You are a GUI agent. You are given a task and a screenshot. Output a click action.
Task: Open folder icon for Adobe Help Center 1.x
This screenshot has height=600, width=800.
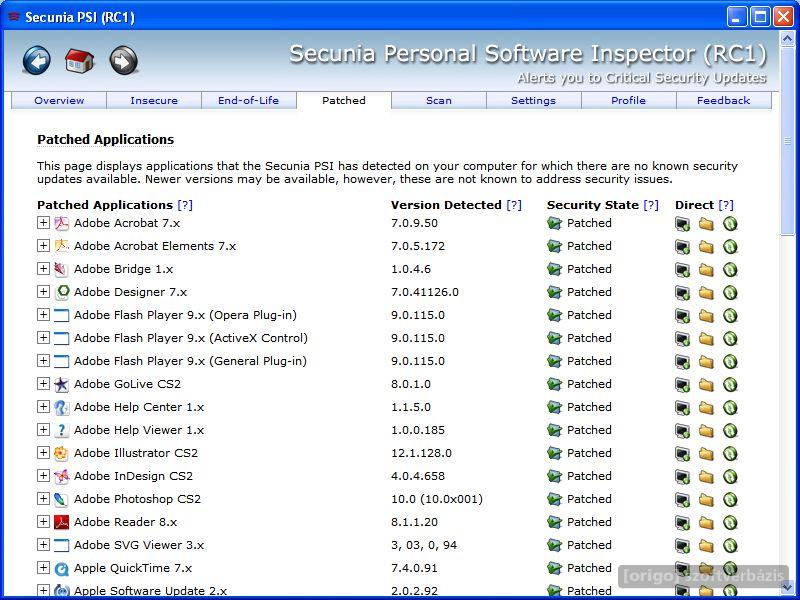(706, 407)
